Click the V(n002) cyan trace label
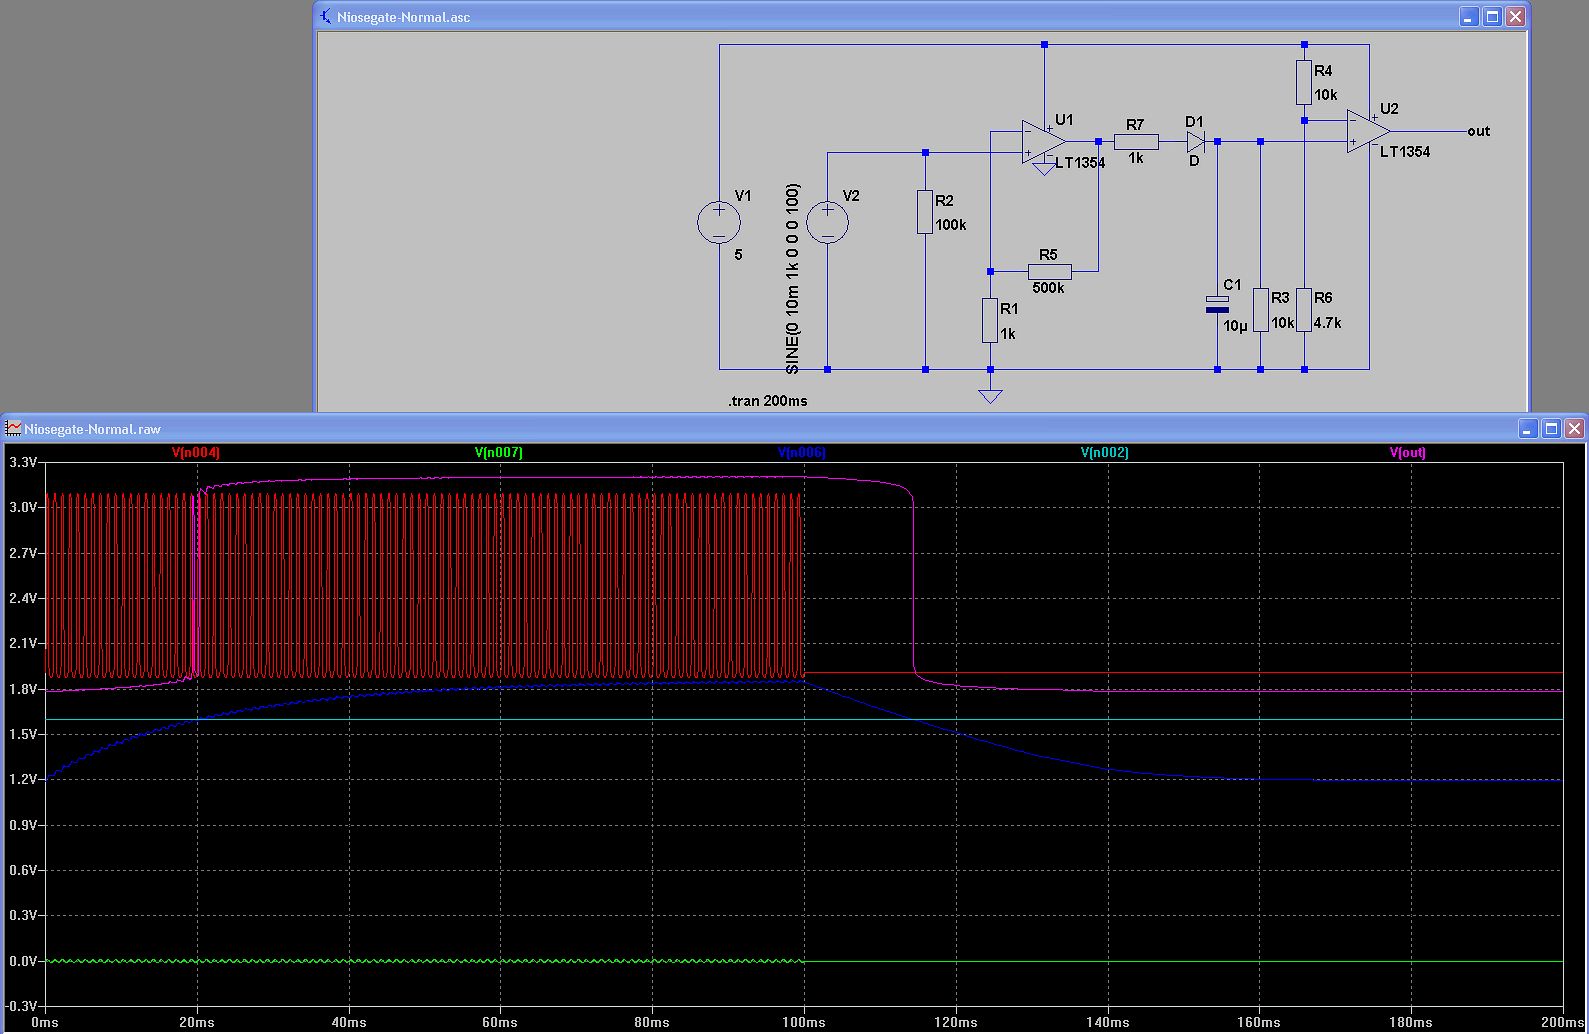The image size is (1589, 1034). click(x=1104, y=453)
